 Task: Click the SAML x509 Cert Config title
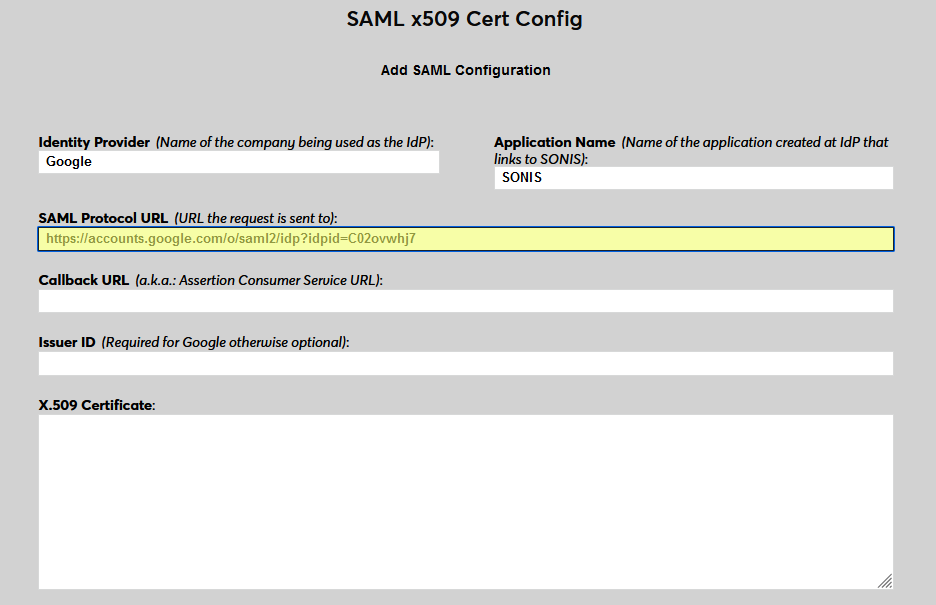465,18
